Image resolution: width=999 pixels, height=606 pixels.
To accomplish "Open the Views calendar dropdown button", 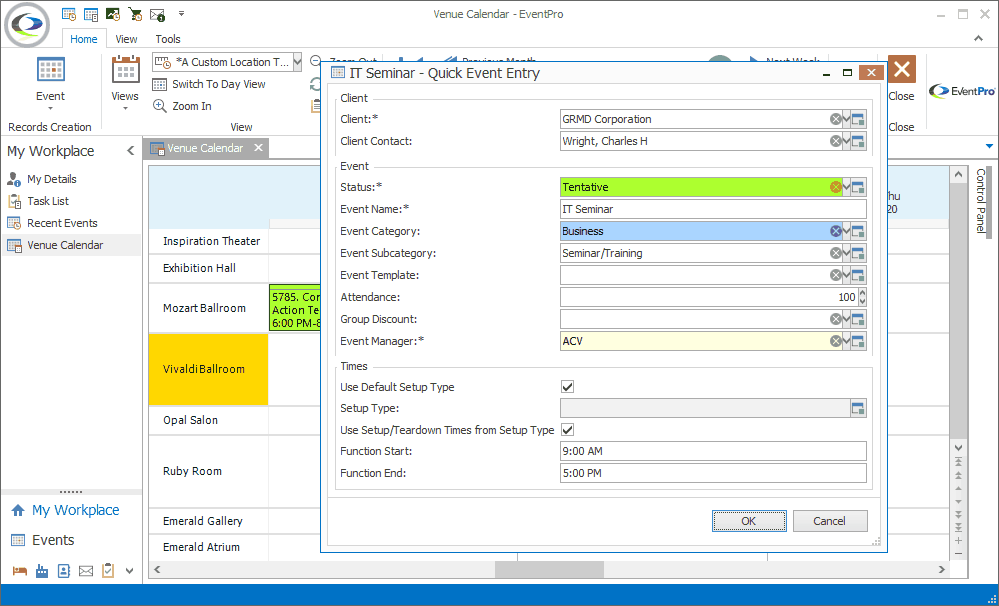I will [125, 83].
